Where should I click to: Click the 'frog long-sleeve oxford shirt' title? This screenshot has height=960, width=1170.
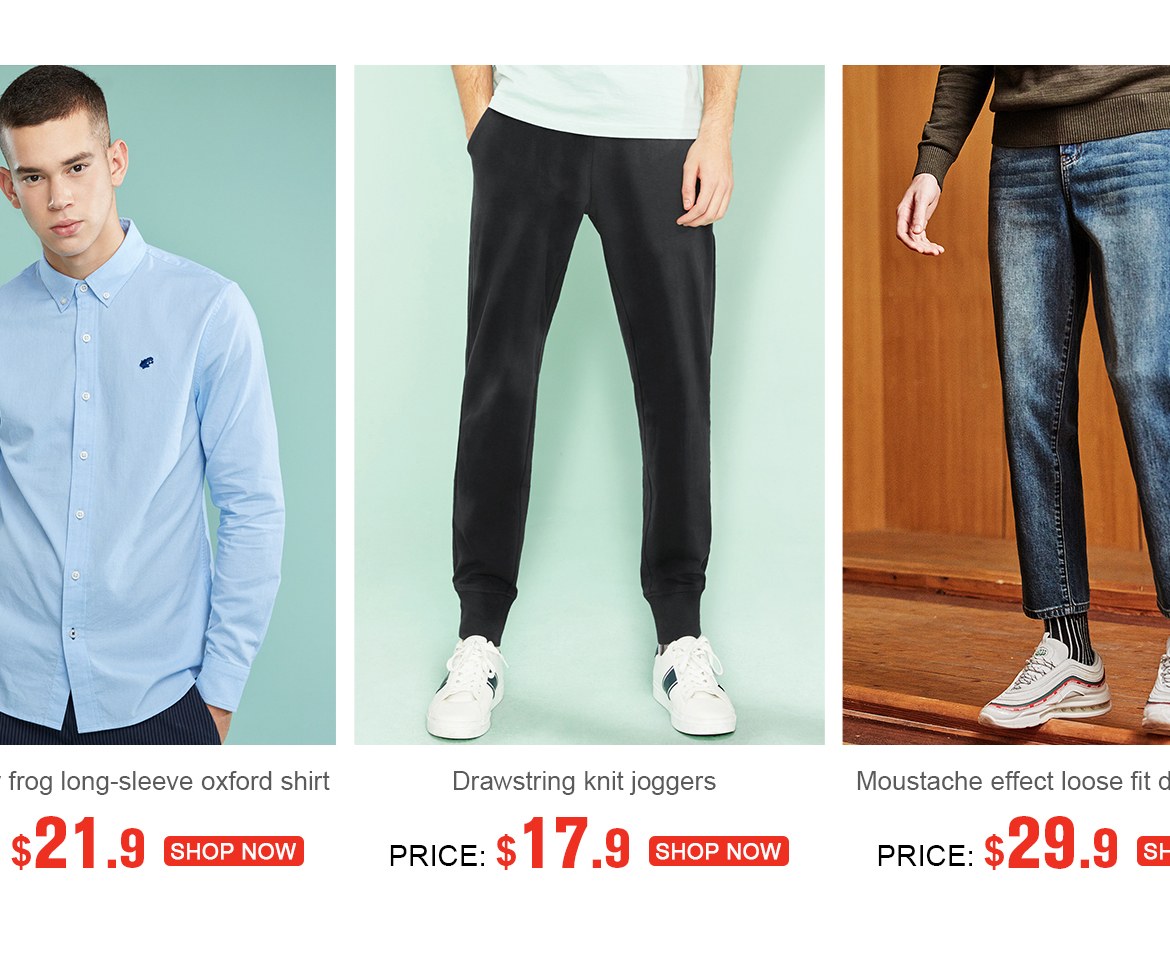(169, 781)
